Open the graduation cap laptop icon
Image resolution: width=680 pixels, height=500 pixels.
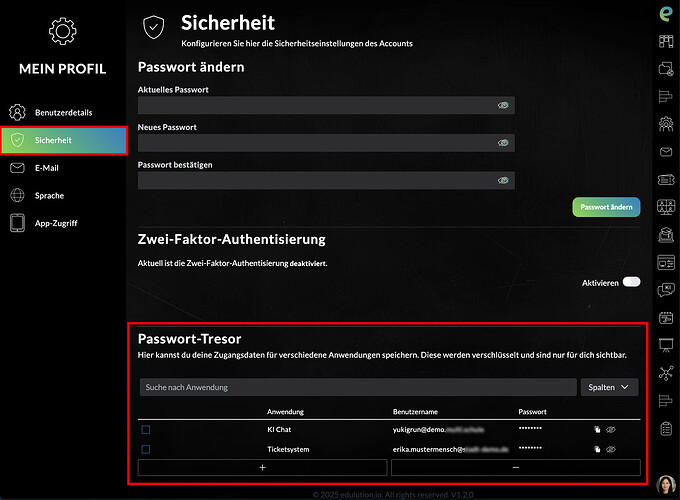click(x=666, y=235)
